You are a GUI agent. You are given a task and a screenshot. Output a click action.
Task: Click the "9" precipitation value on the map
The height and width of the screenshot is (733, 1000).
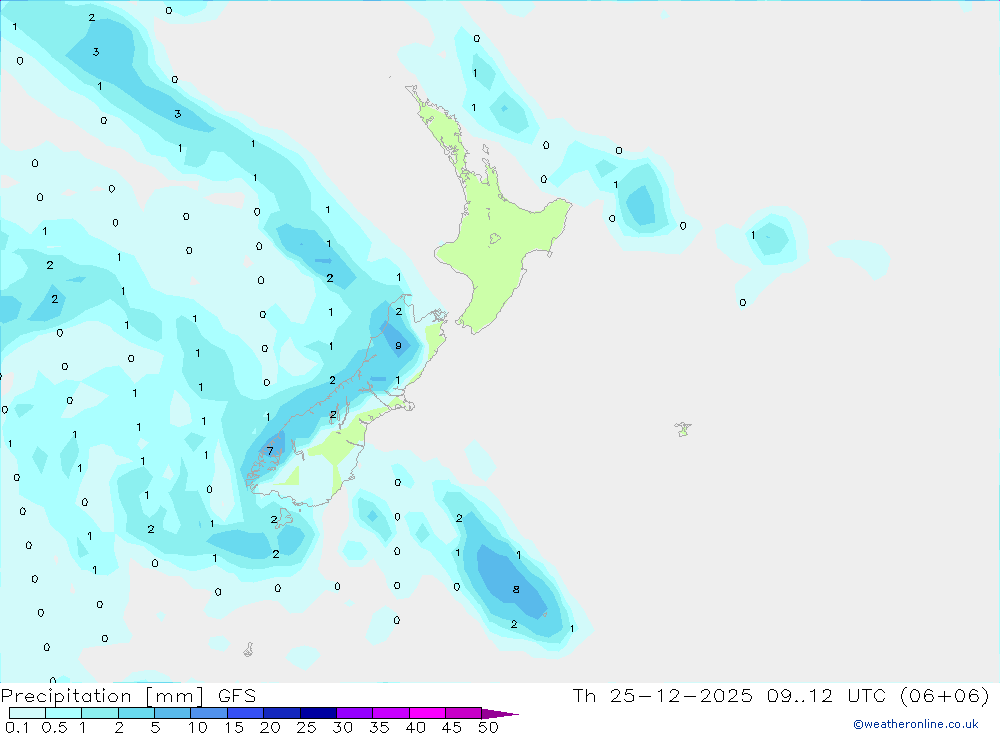click(398, 346)
